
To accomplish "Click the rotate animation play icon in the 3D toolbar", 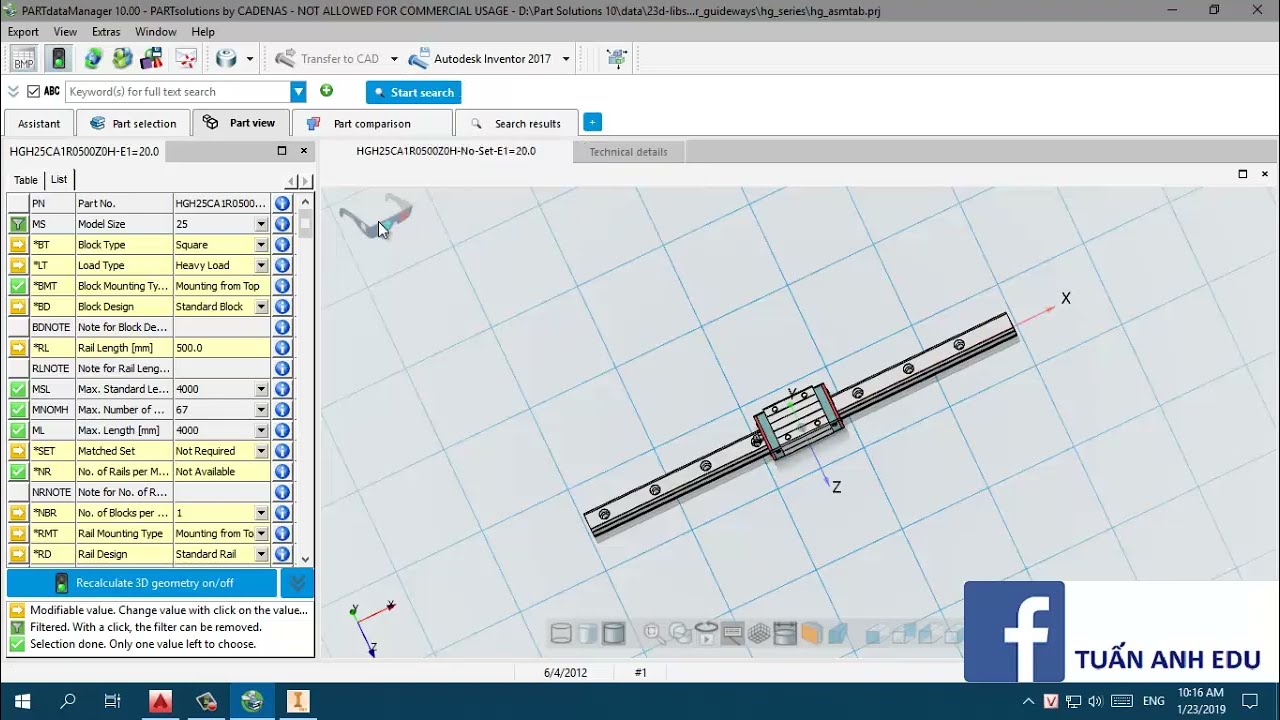I will tap(706, 633).
